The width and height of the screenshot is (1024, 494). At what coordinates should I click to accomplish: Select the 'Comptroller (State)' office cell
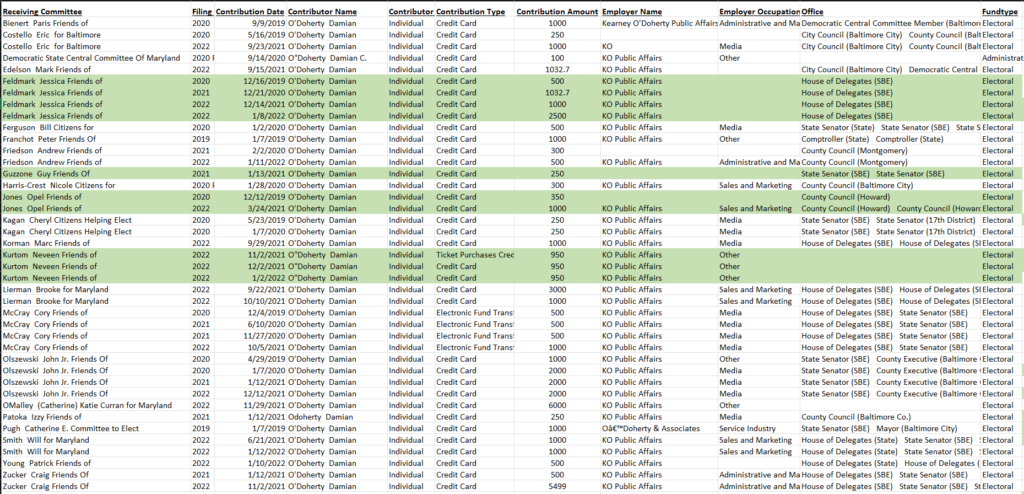(871, 139)
